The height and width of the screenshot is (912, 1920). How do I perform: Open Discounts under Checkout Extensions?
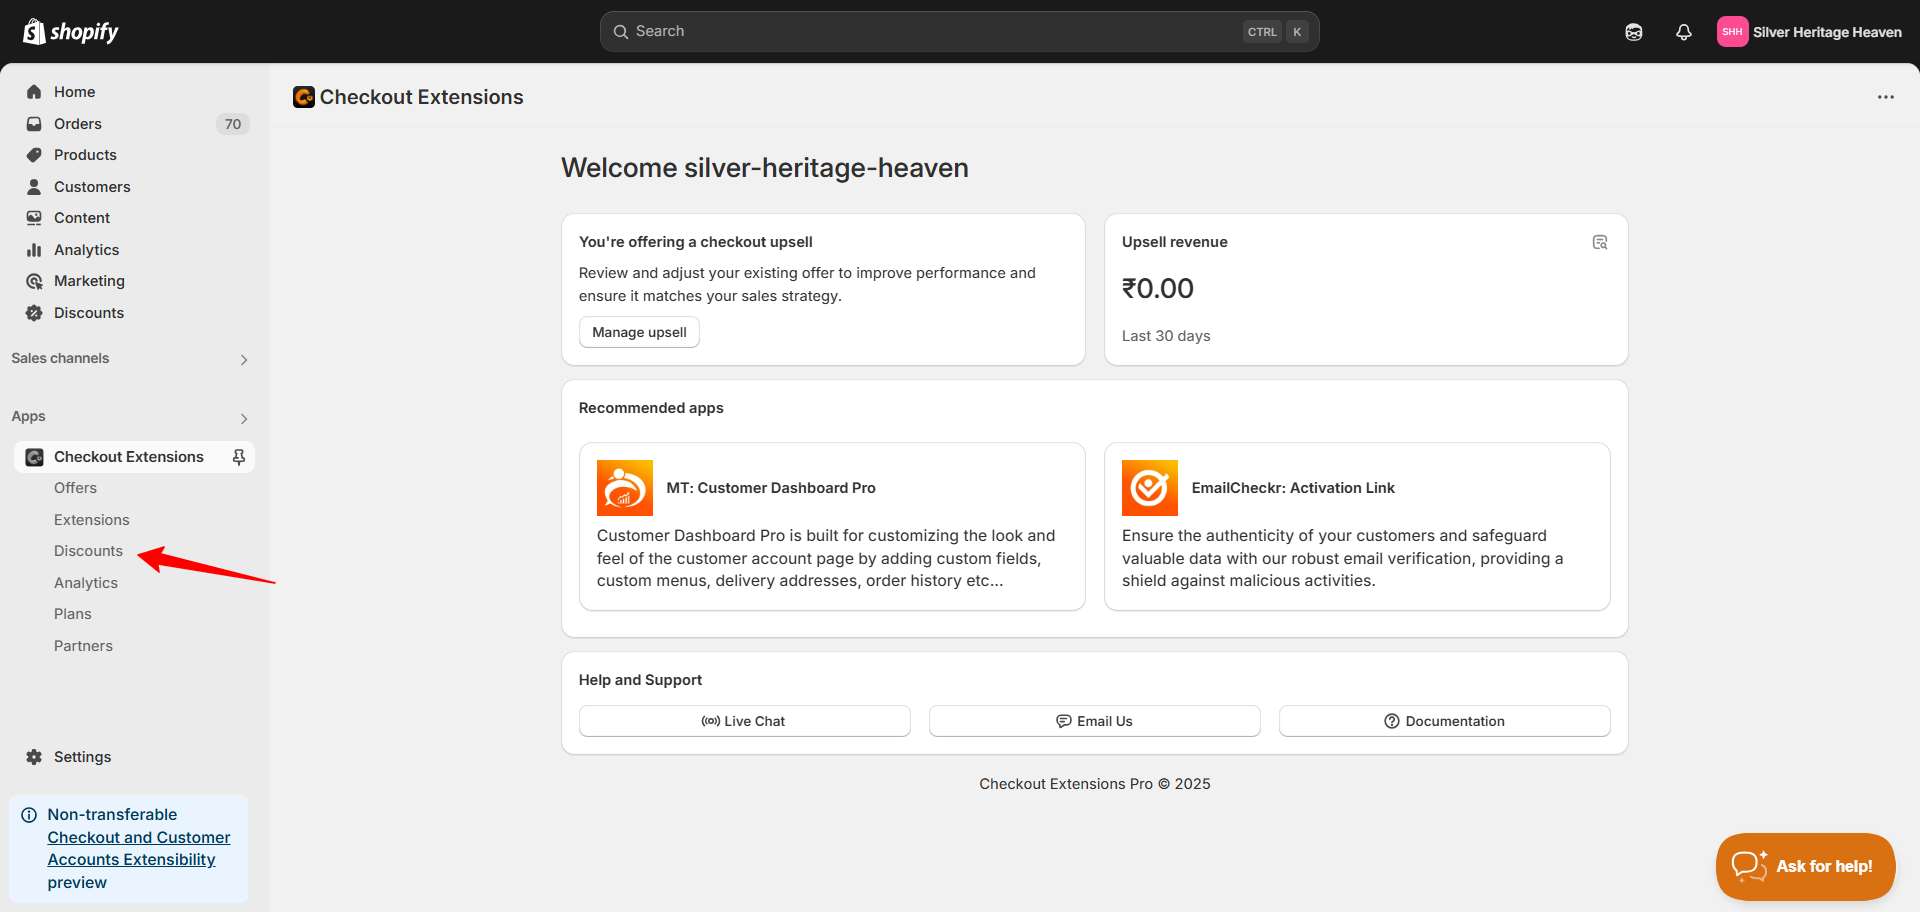point(88,551)
